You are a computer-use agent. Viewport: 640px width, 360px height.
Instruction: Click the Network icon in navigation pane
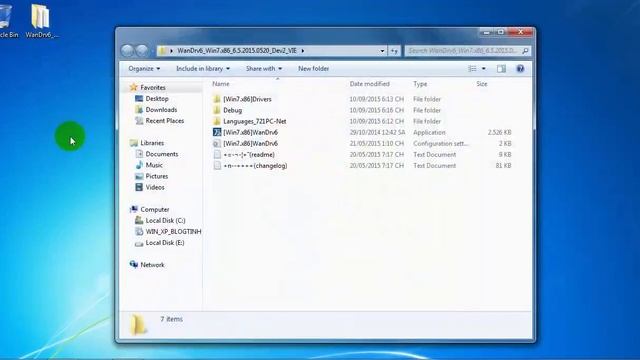click(x=133, y=264)
